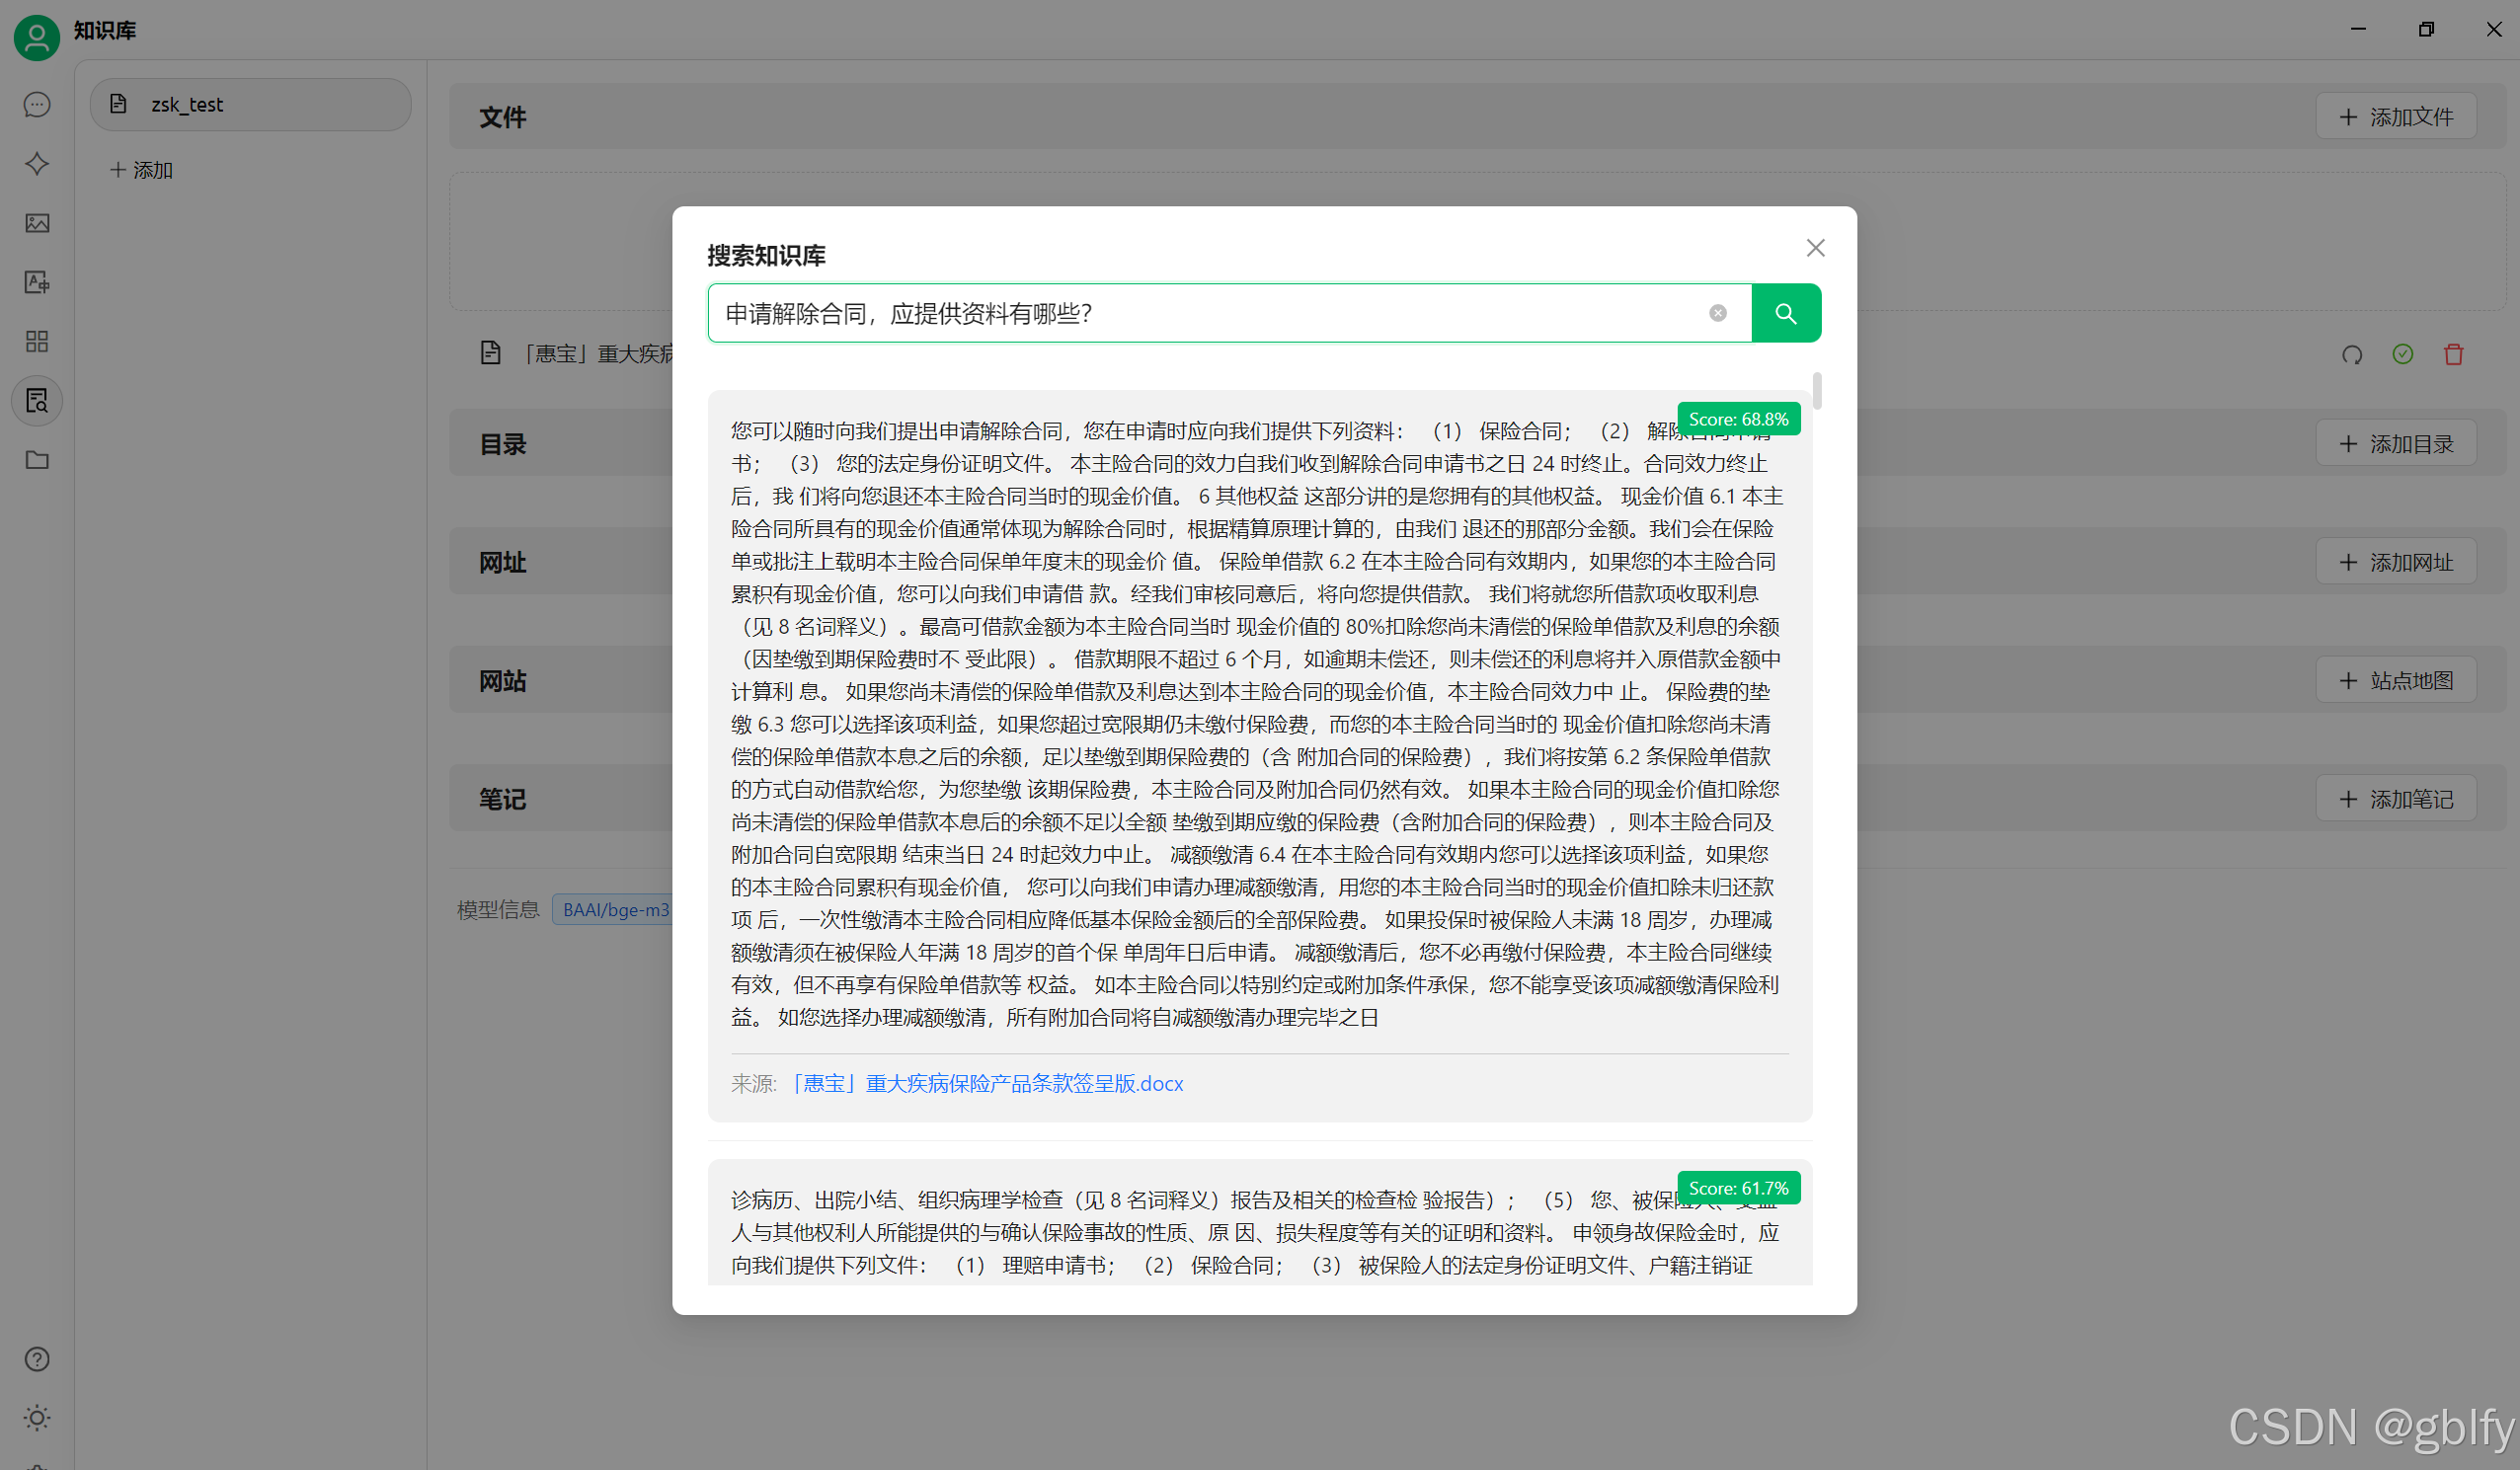Open the source docx file link

pos(986,1083)
